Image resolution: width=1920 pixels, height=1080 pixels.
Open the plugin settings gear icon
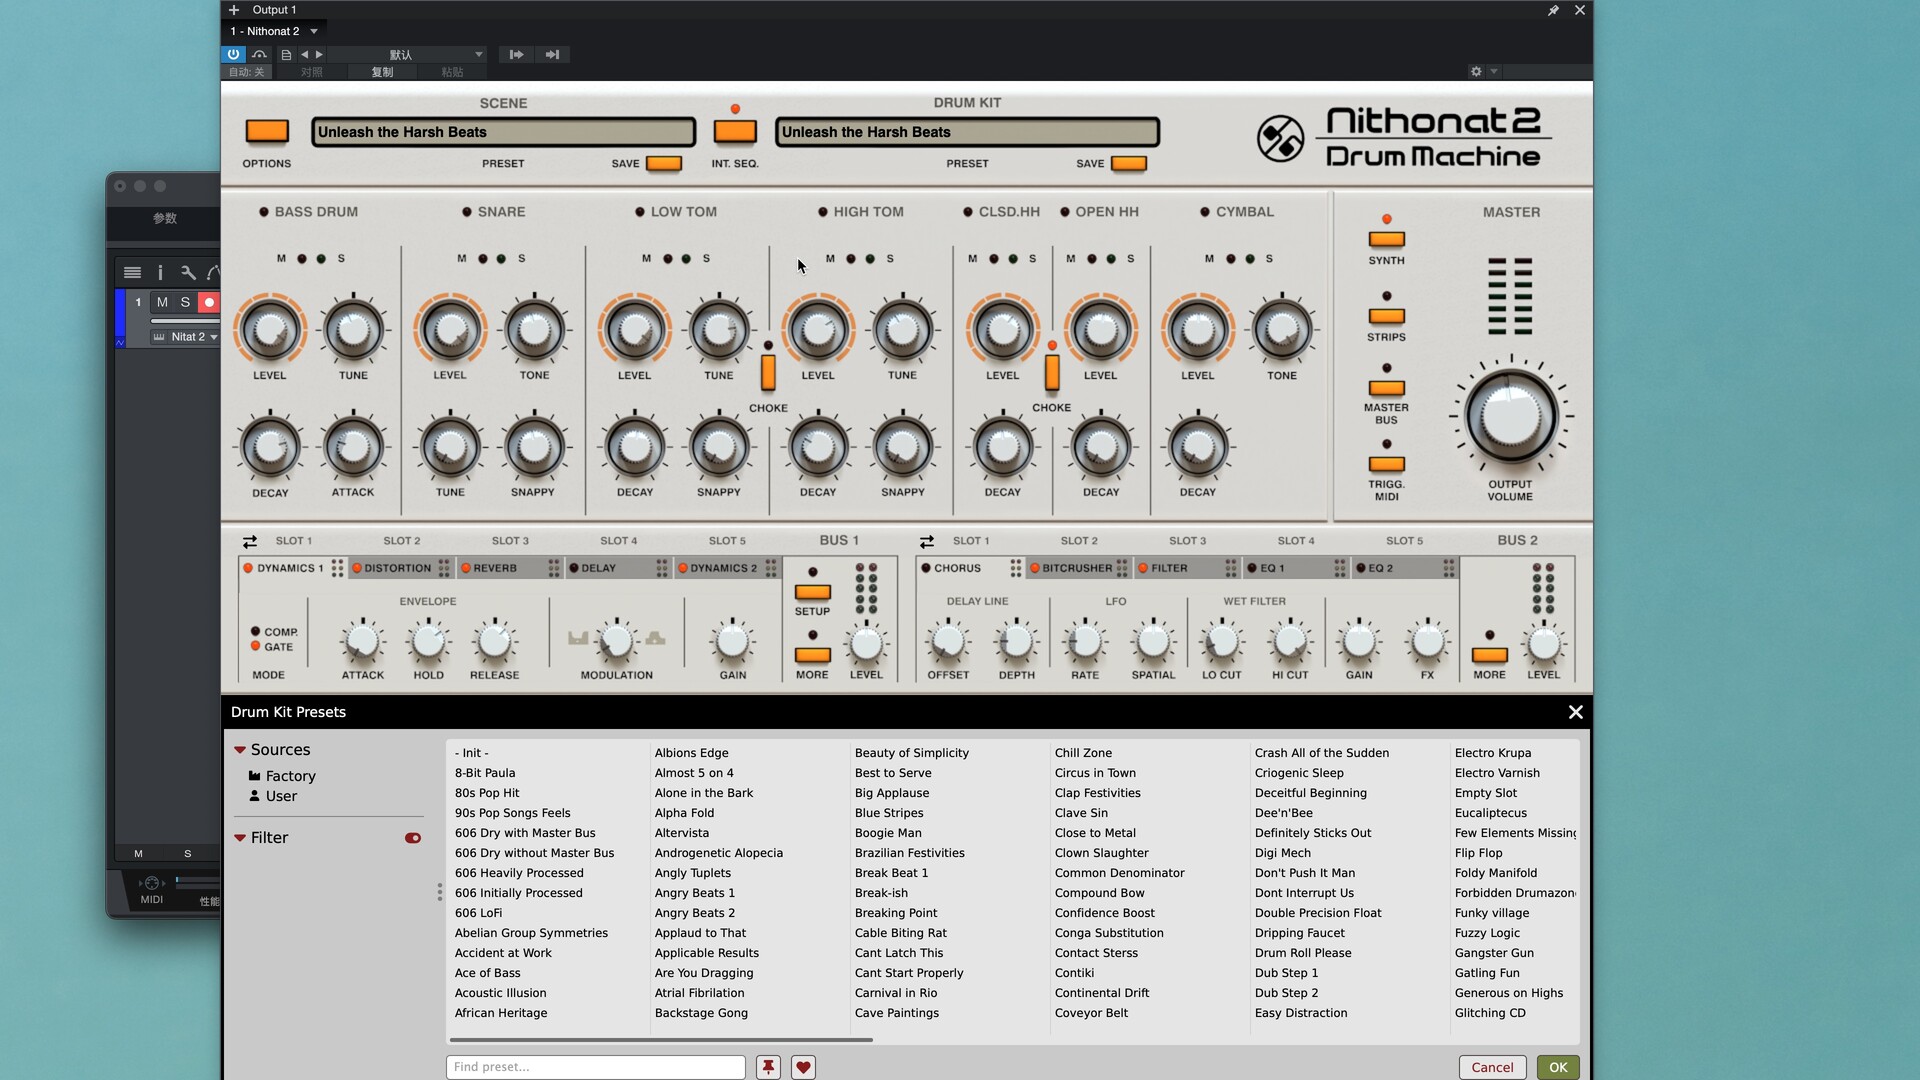(x=1476, y=72)
